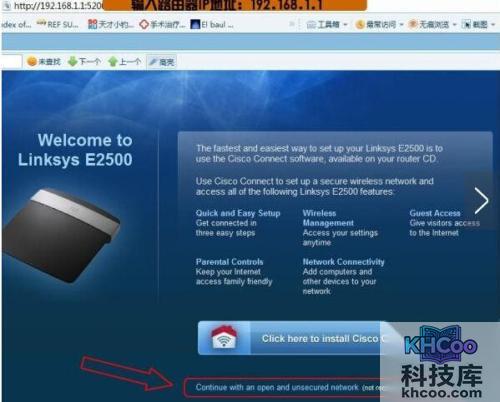
Task: Click 'Access your settings anytime' text
Action: point(340,238)
